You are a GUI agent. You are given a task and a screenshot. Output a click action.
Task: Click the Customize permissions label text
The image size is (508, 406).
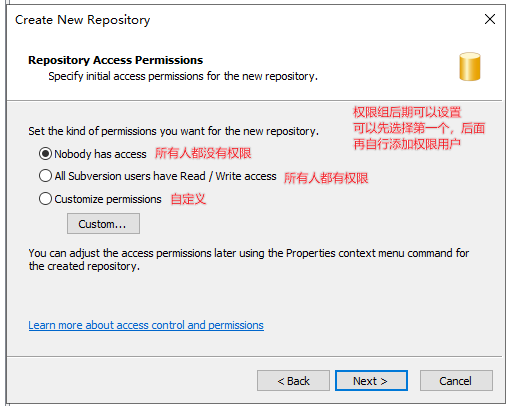coord(108,199)
